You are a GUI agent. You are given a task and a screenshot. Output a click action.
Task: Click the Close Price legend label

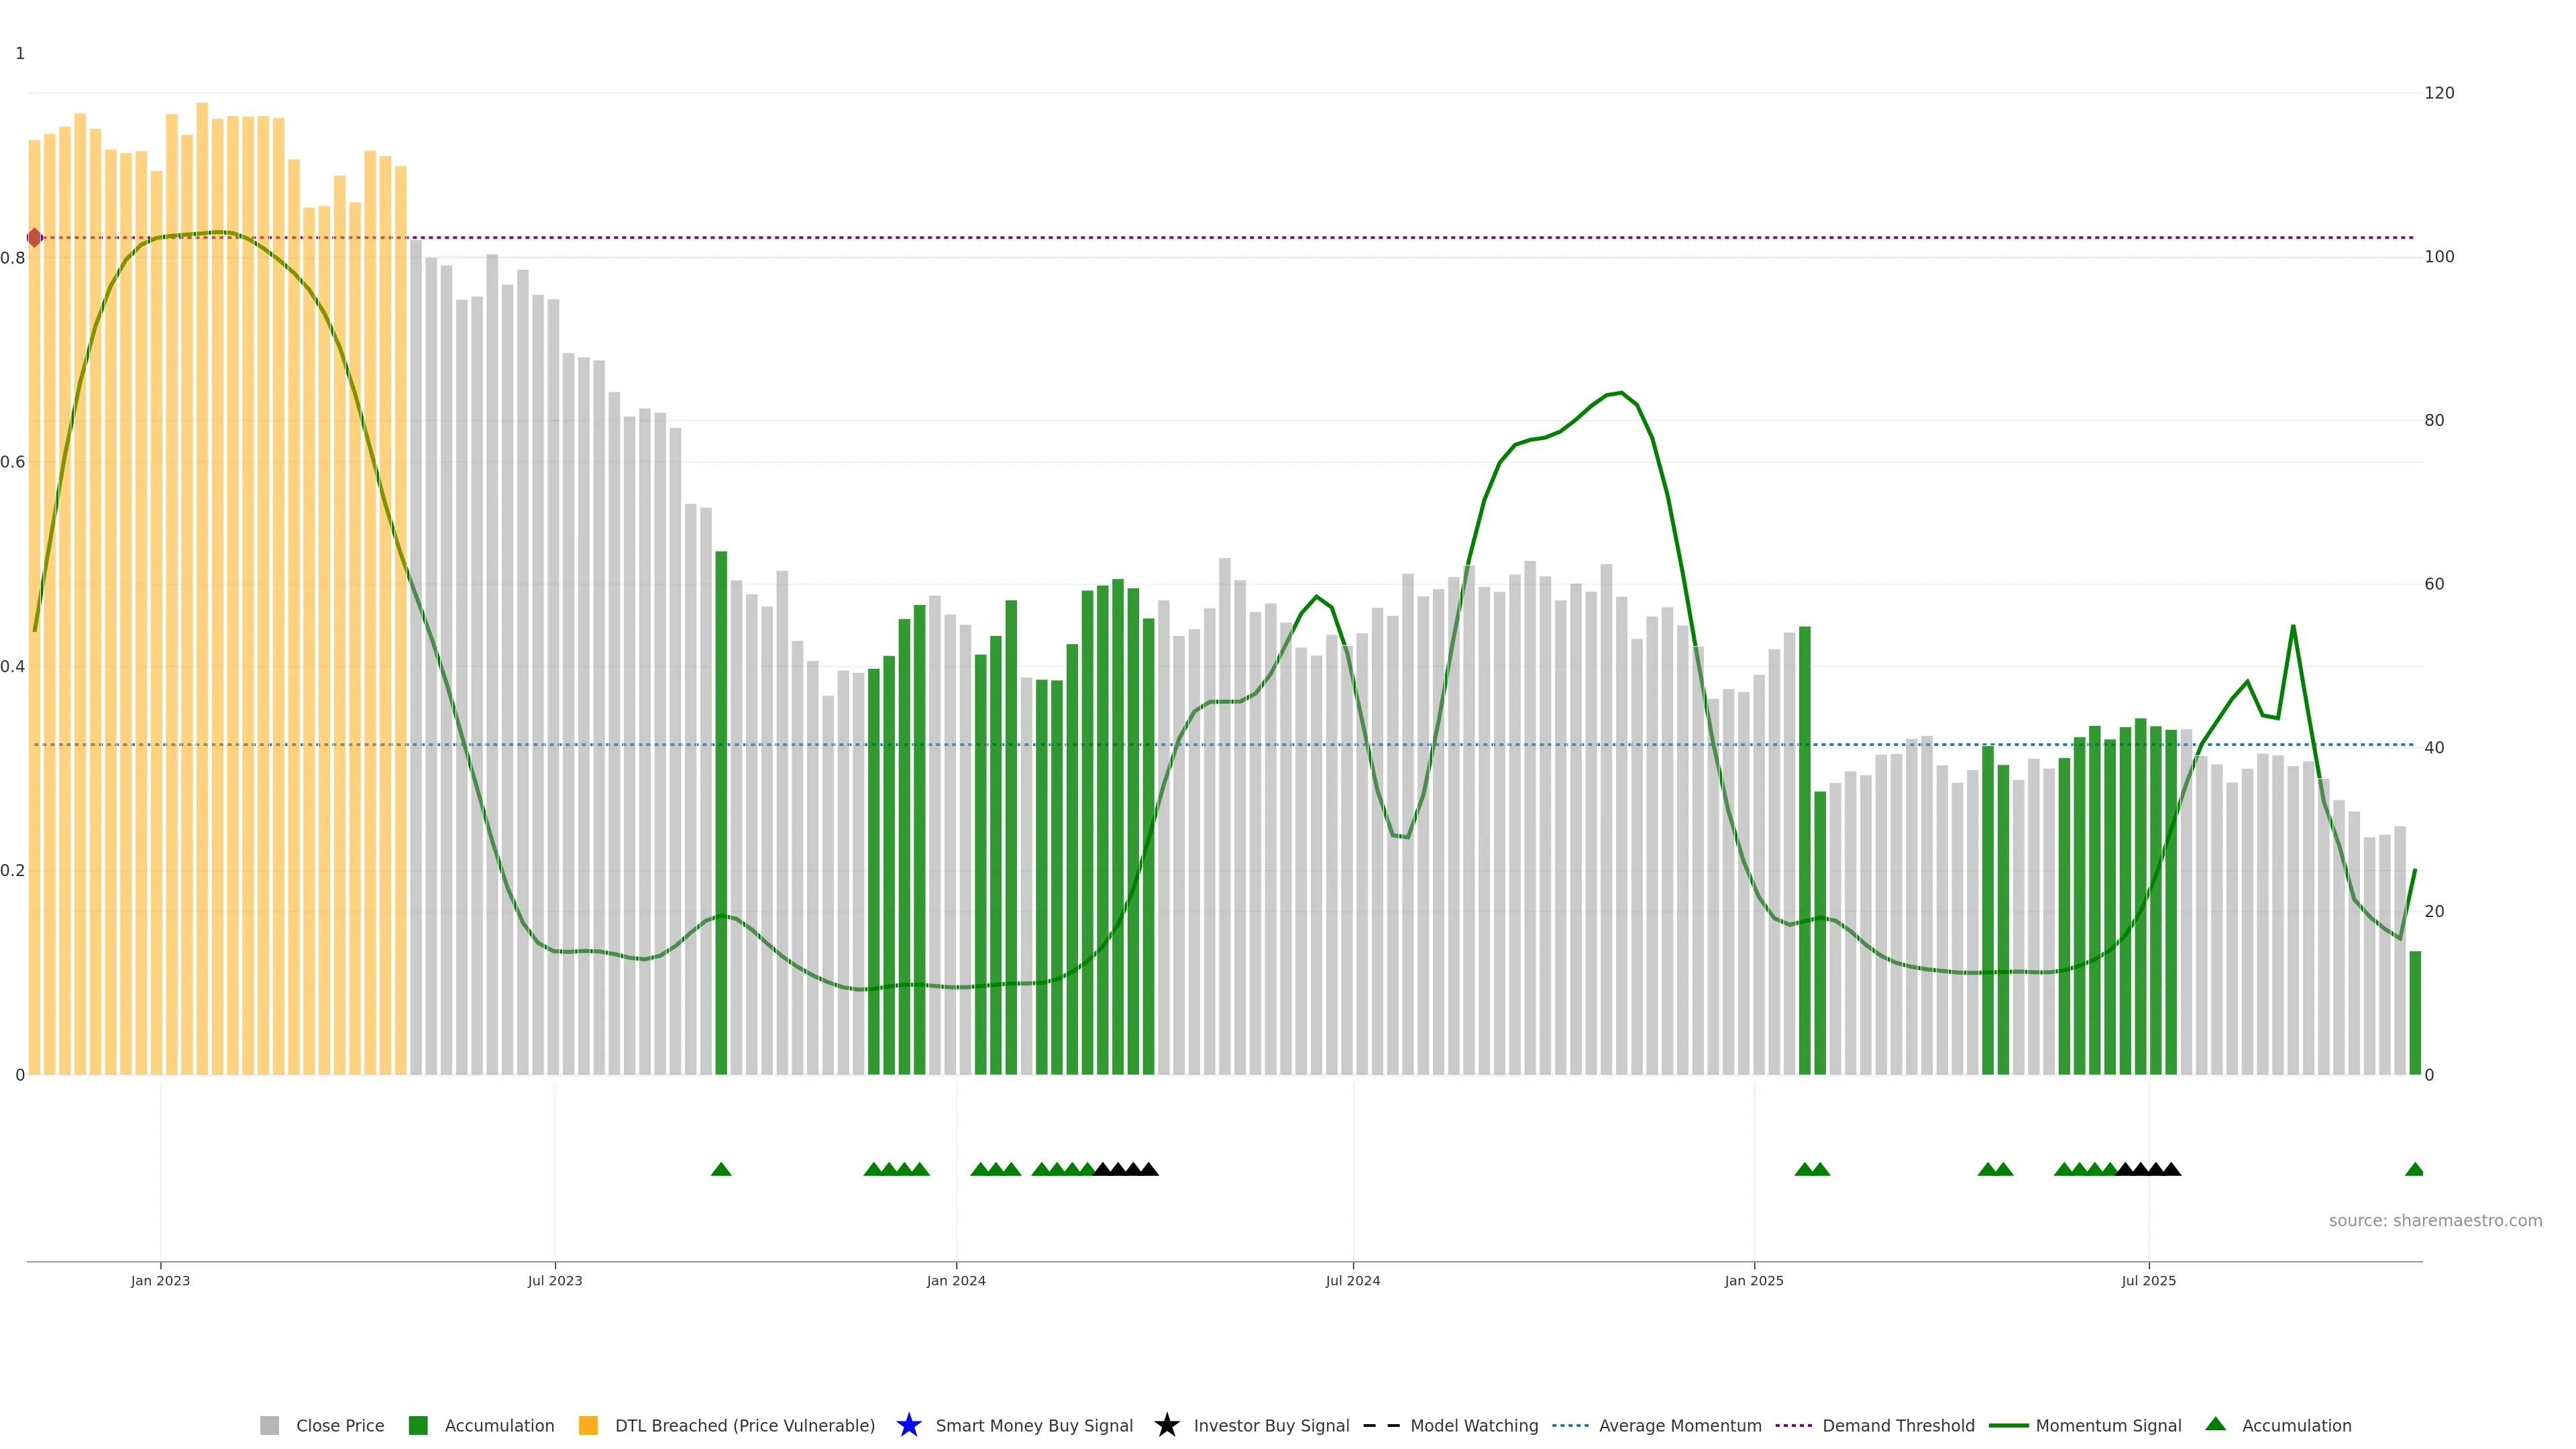pos(340,1425)
